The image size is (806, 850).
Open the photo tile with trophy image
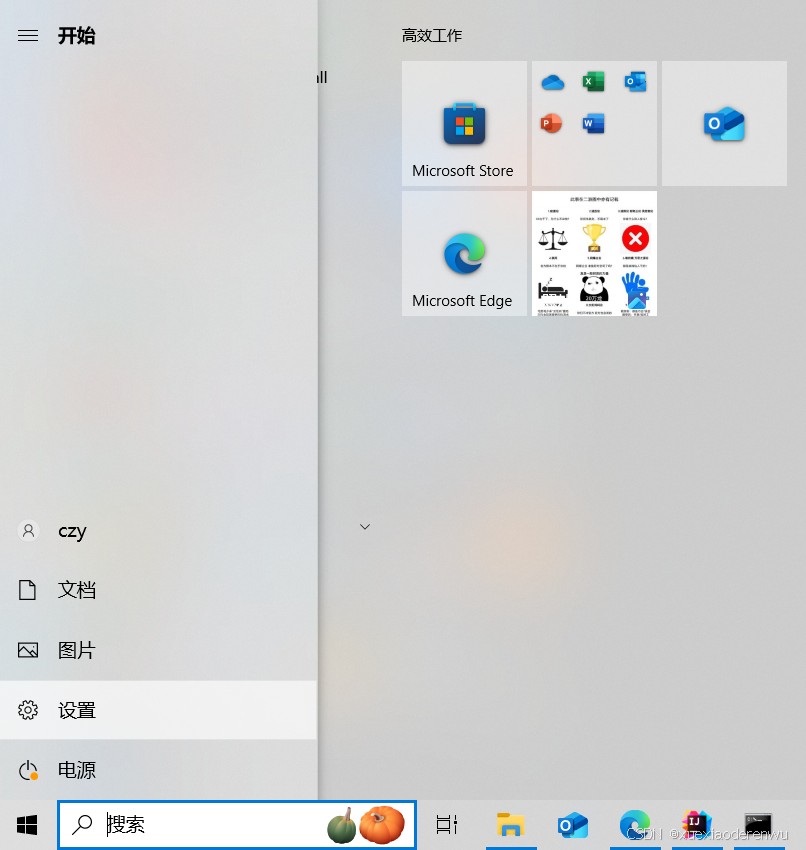[594, 254]
